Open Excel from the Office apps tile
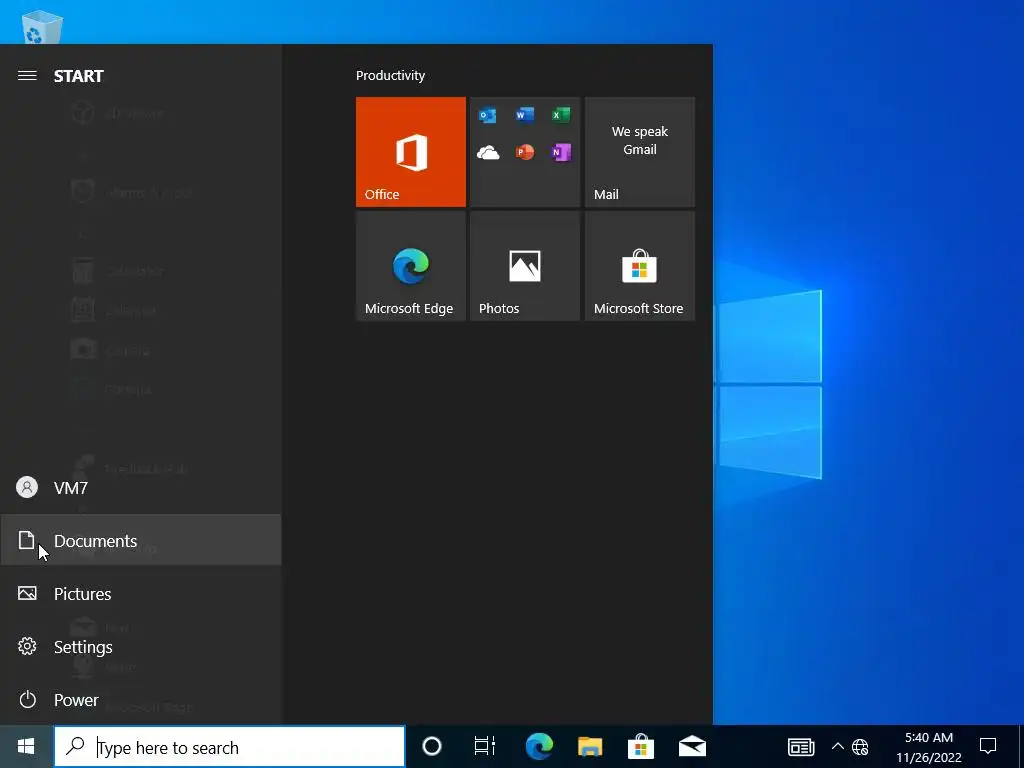This screenshot has width=1024, height=768. pos(561,116)
